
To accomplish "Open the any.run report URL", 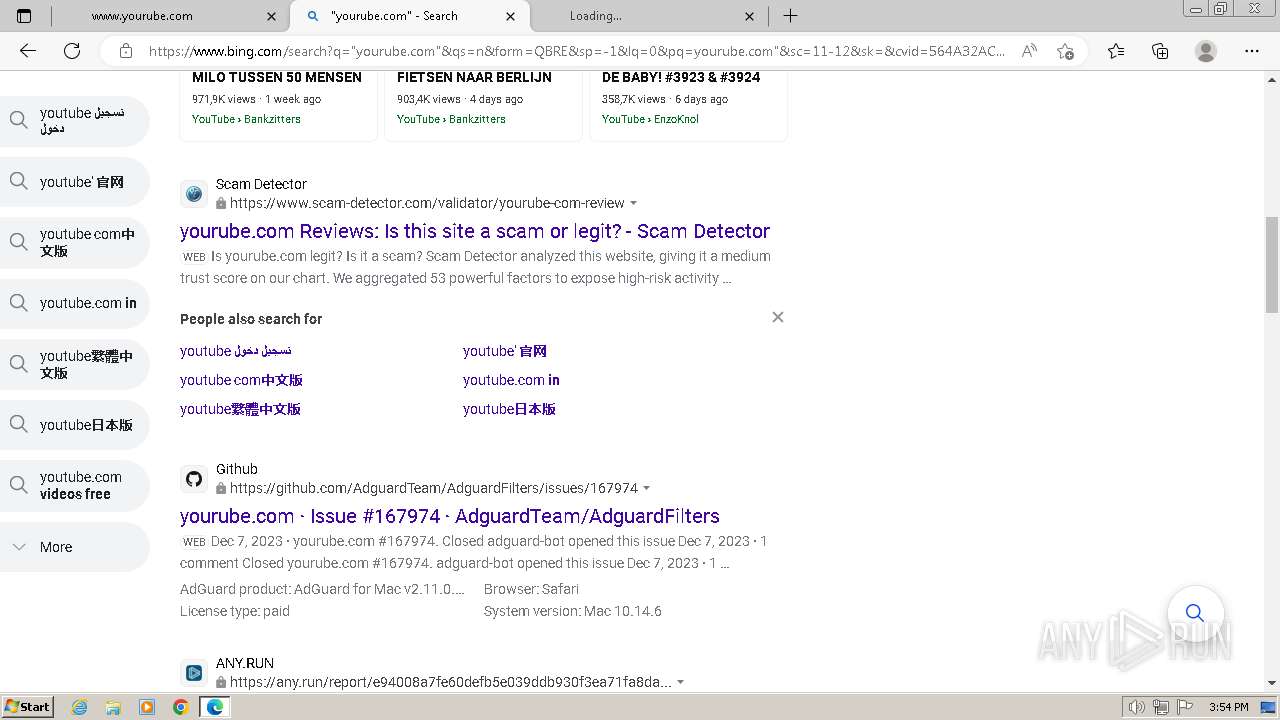I will click(451, 682).
